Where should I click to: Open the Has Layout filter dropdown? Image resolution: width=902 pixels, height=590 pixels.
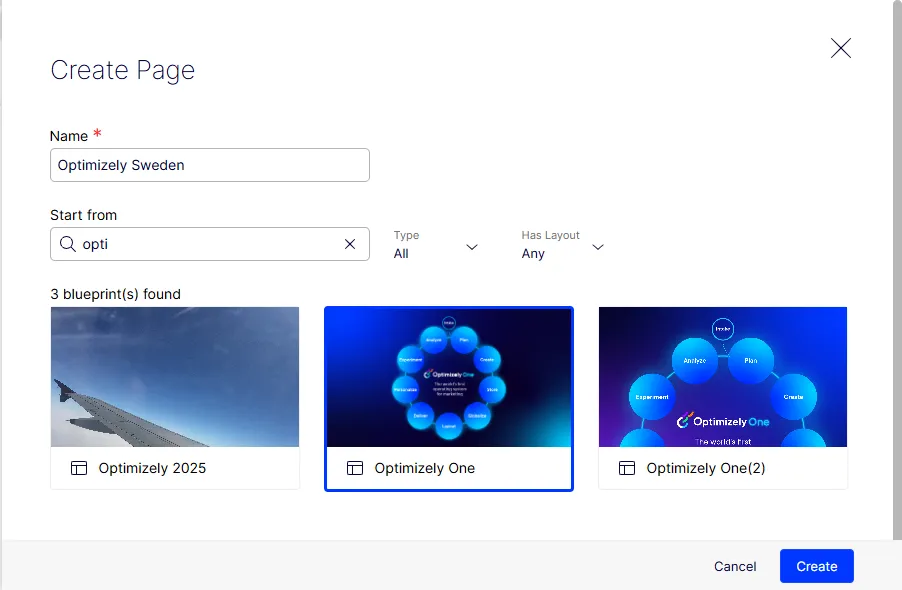click(x=563, y=245)
